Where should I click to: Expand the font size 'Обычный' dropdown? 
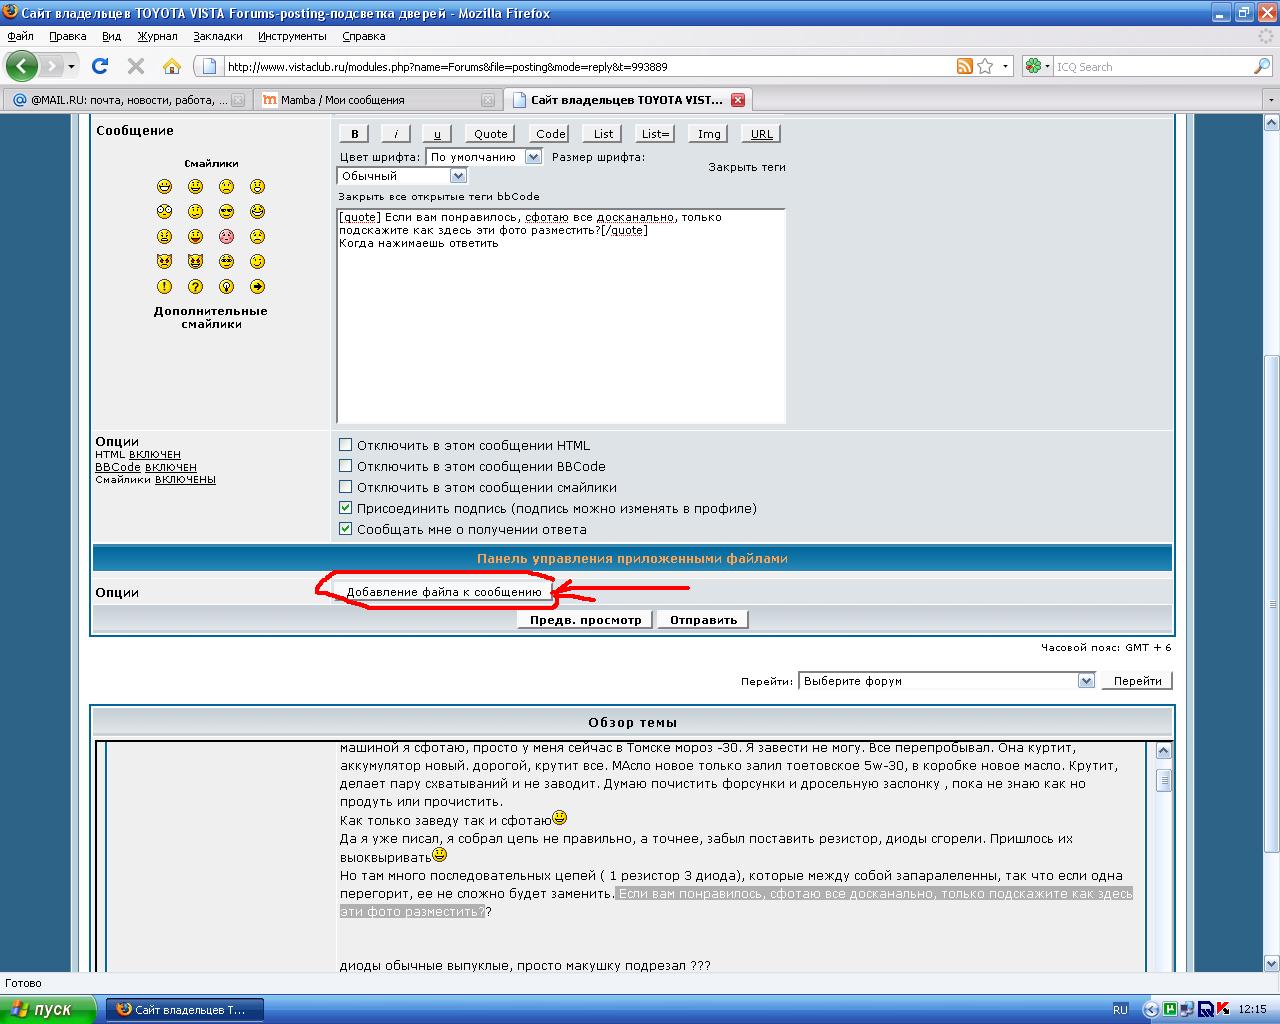tap(403, 176)
